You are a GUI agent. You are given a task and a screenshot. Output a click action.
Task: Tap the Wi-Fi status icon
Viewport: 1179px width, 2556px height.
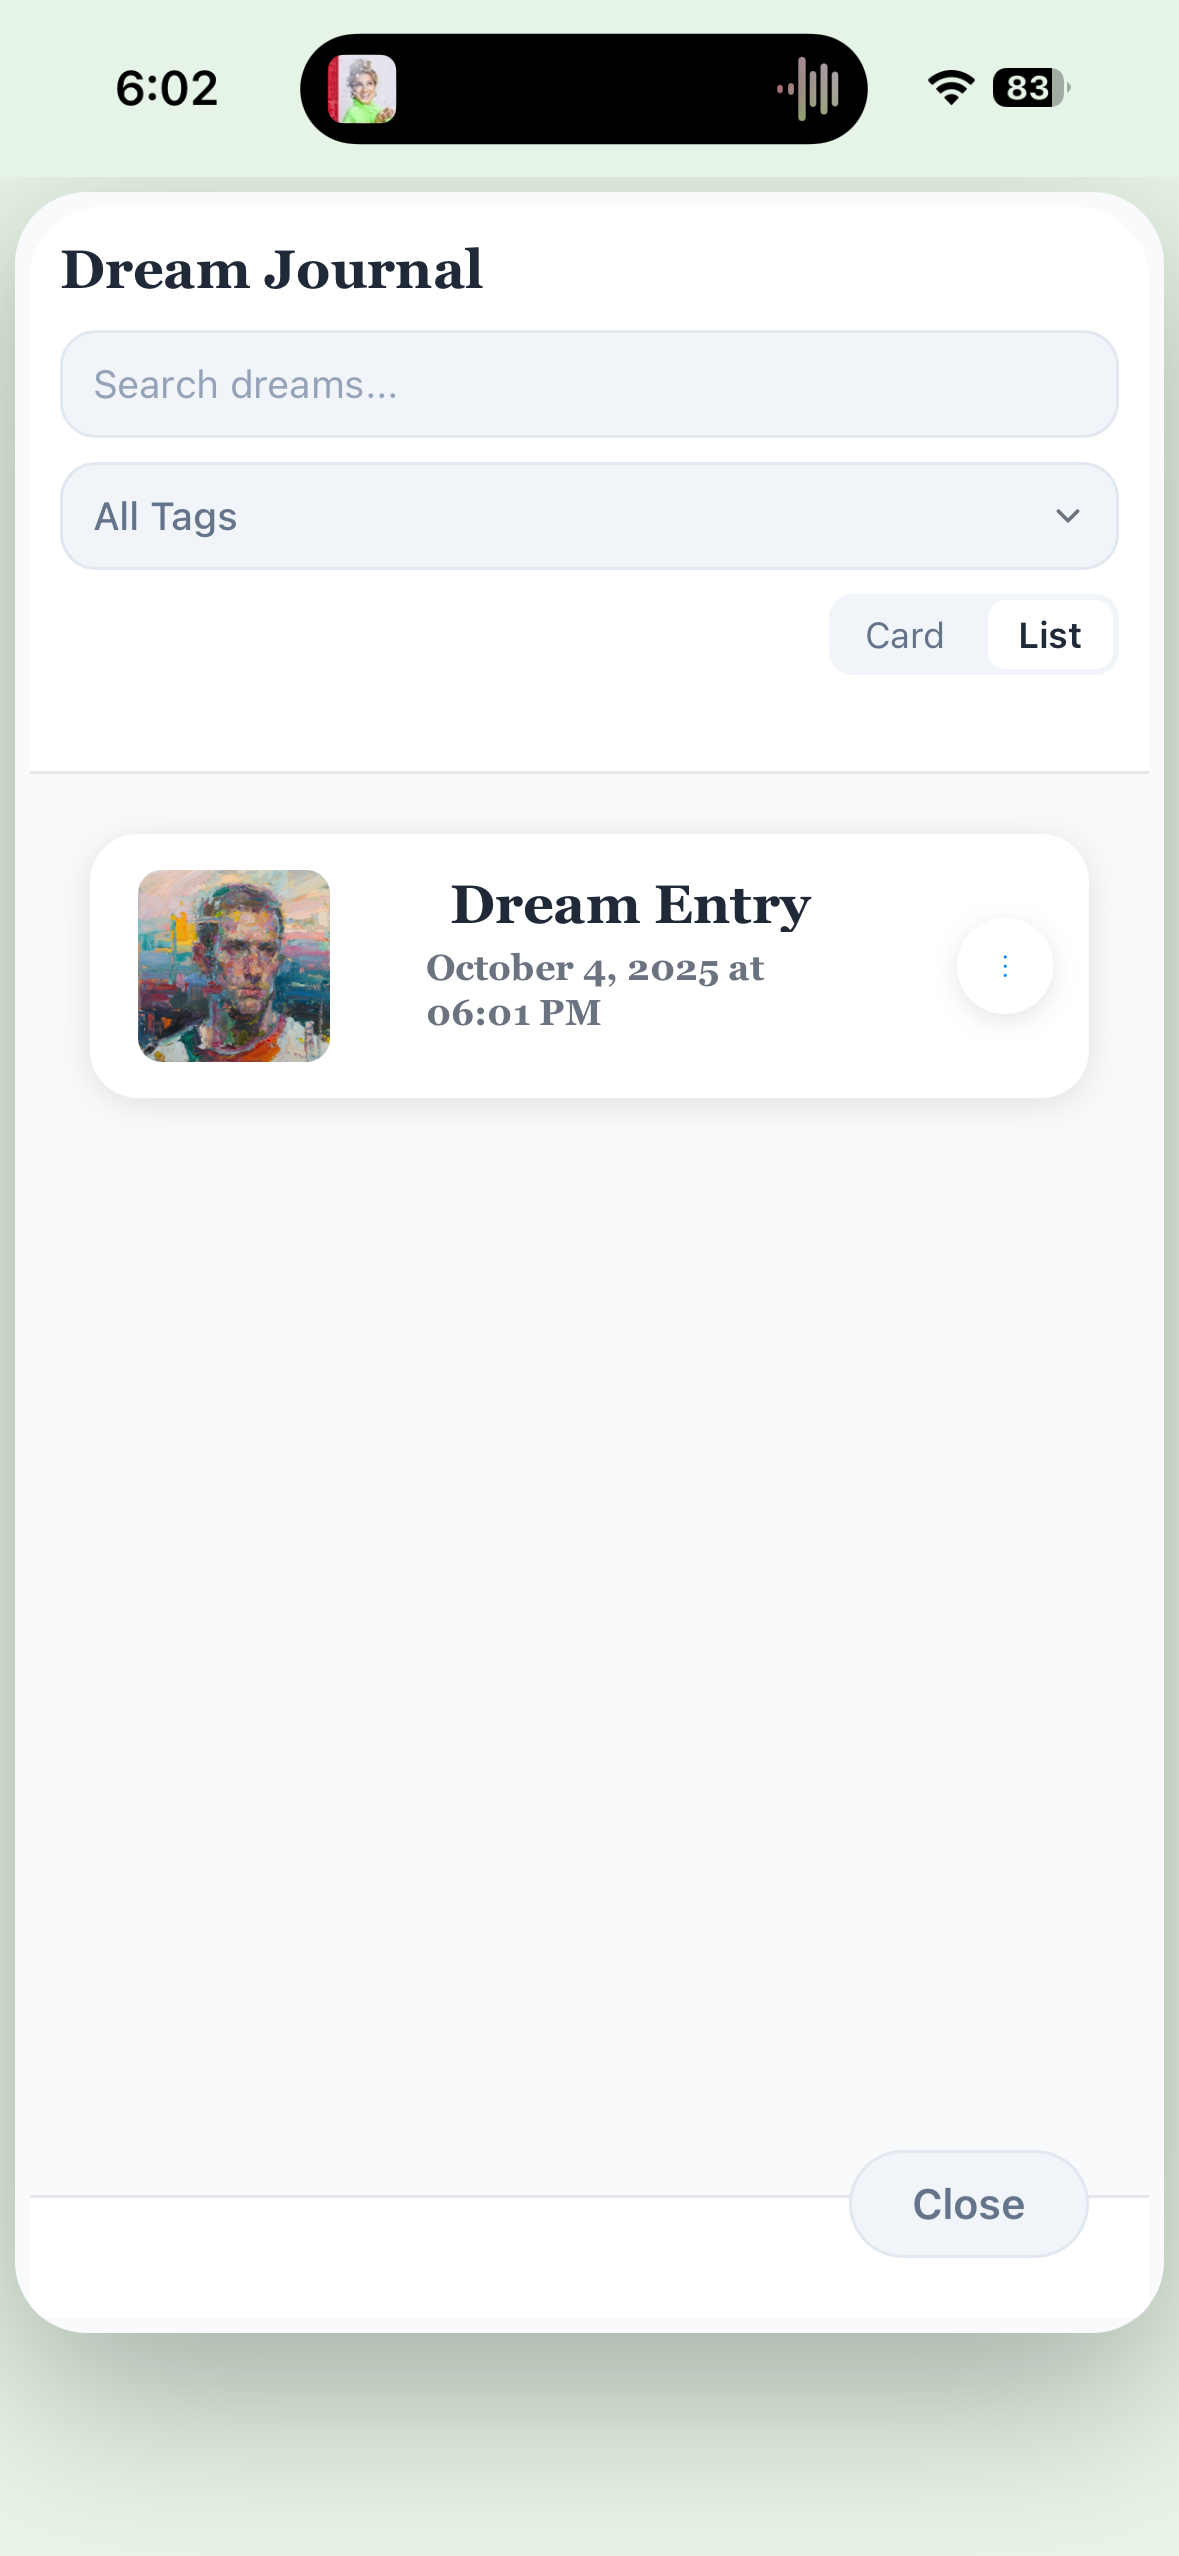[951, 88]
